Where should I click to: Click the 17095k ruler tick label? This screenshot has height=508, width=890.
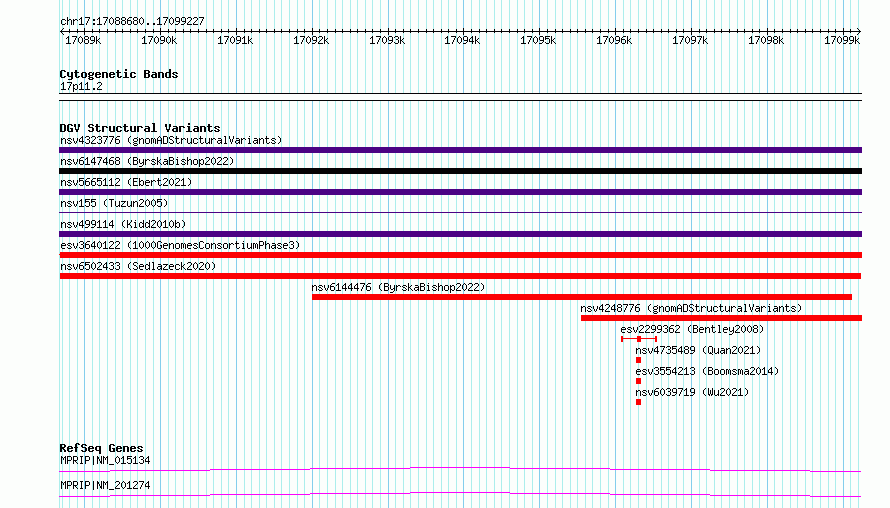(538, 40)
